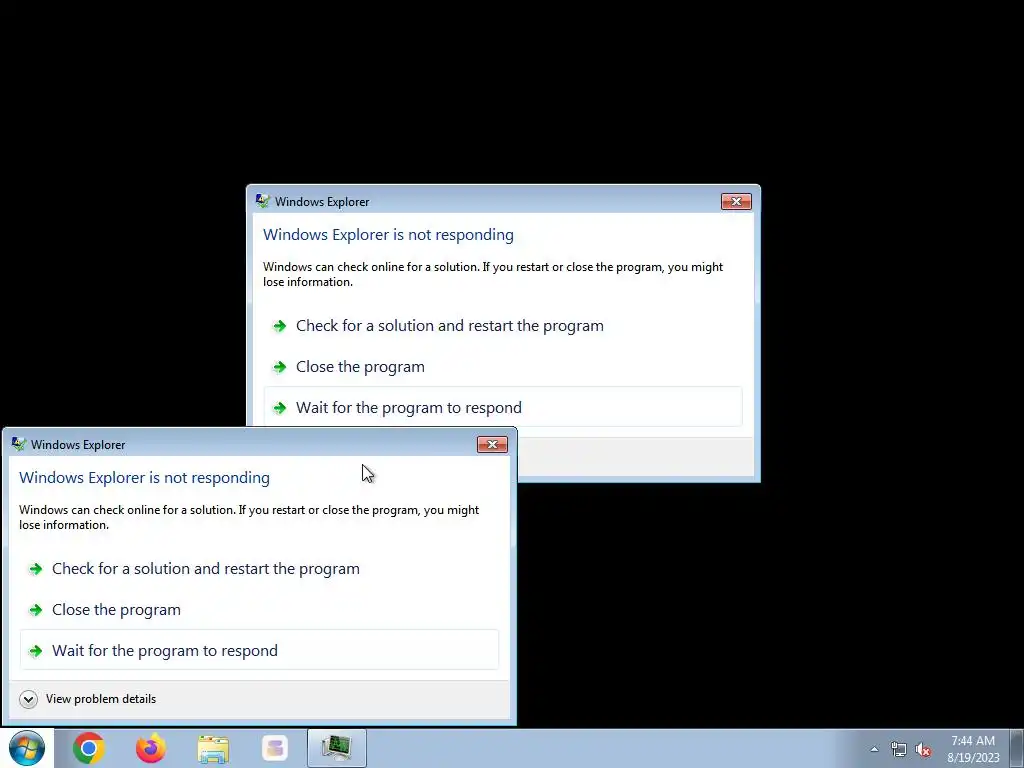Open the network status tray icon
Screen dimensions: 1024x768
coord(899,749)
